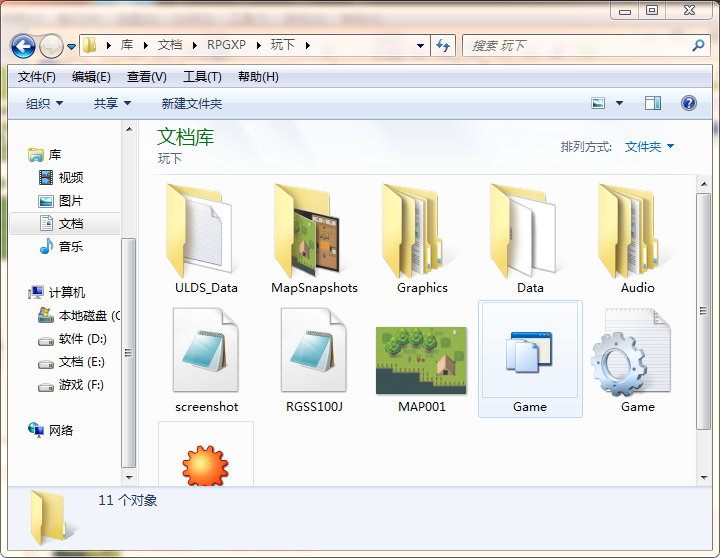This screenshot has width=720, height=558.
Task: Open the view options dropdown arrow
Action: point(619,103)
